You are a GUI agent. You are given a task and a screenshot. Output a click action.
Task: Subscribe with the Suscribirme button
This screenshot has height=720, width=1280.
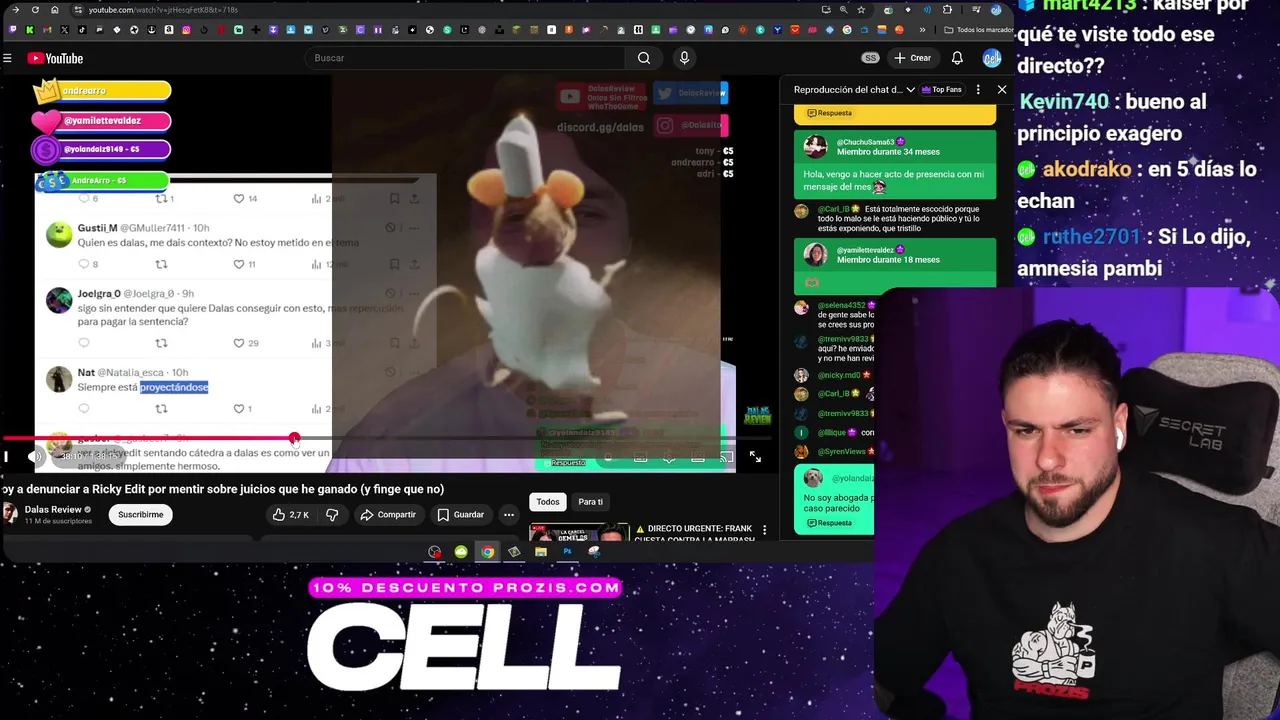click(141, 515)
